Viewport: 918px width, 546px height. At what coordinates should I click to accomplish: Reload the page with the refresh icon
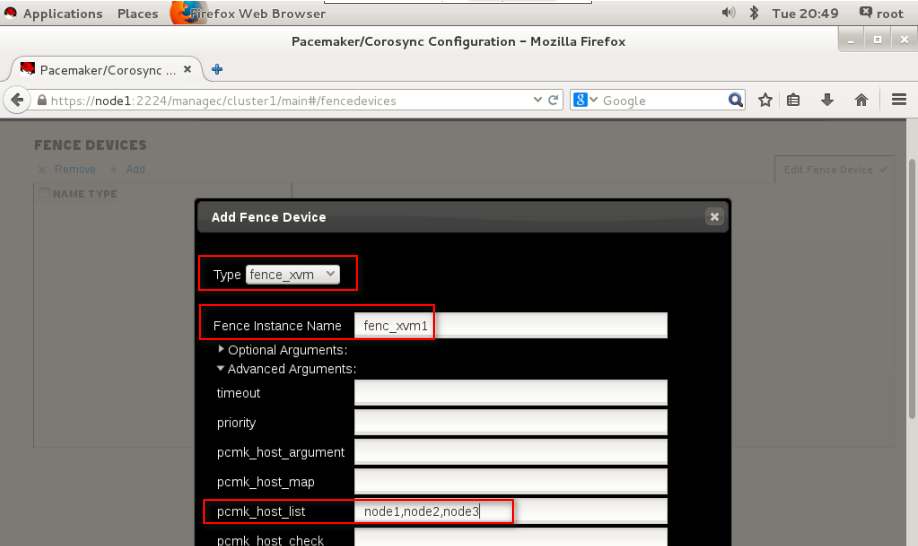pos(553,100)
